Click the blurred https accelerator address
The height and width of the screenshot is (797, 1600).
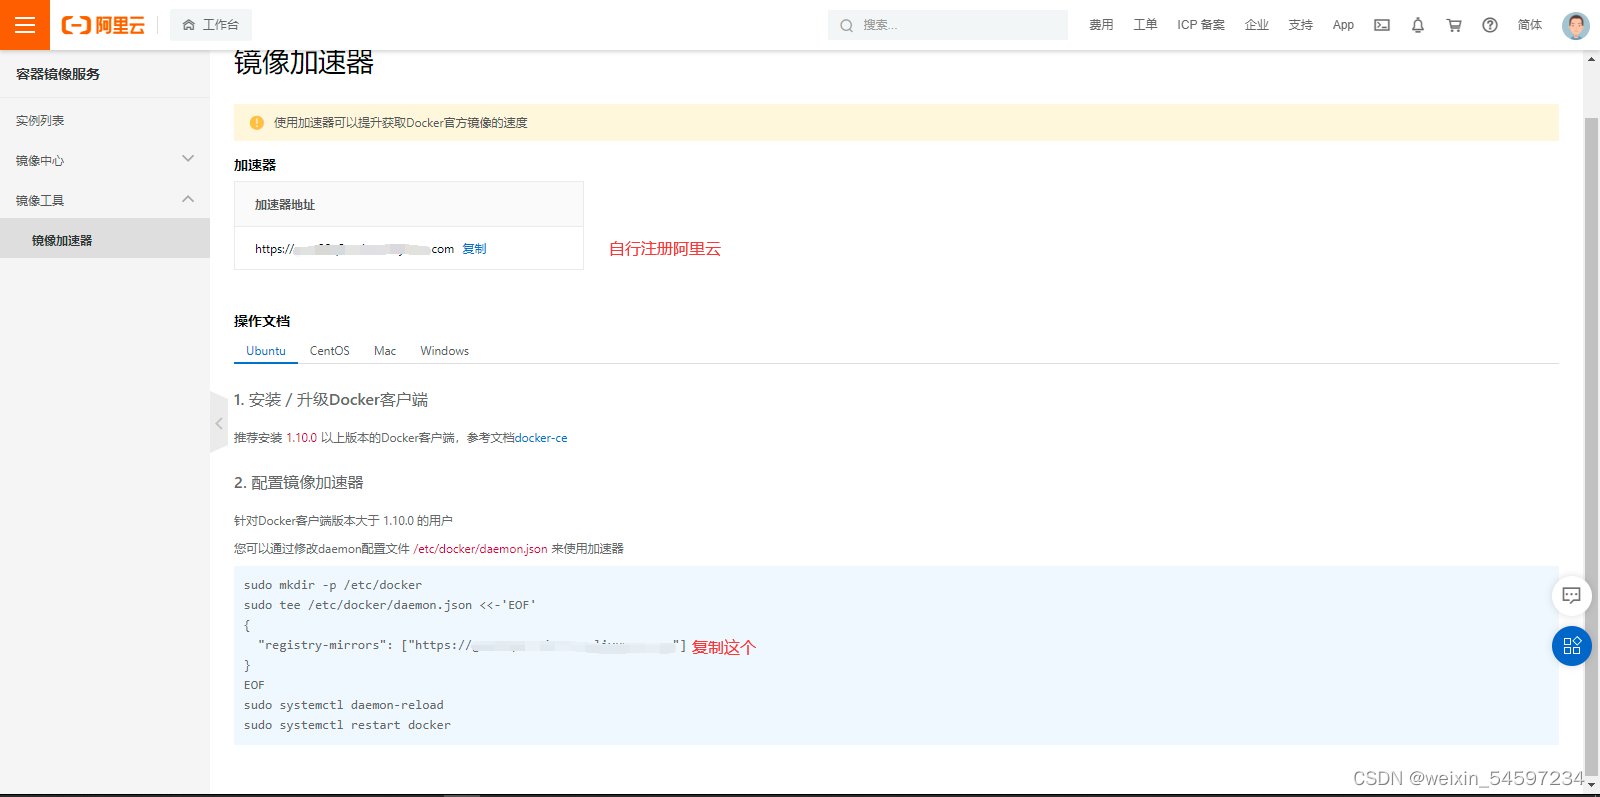click(354, 249)
